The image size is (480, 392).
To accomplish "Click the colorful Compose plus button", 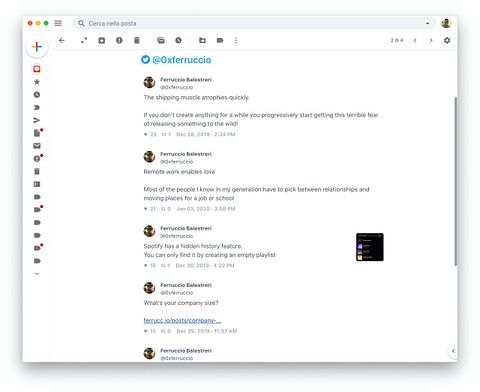I will coord(37,47).
